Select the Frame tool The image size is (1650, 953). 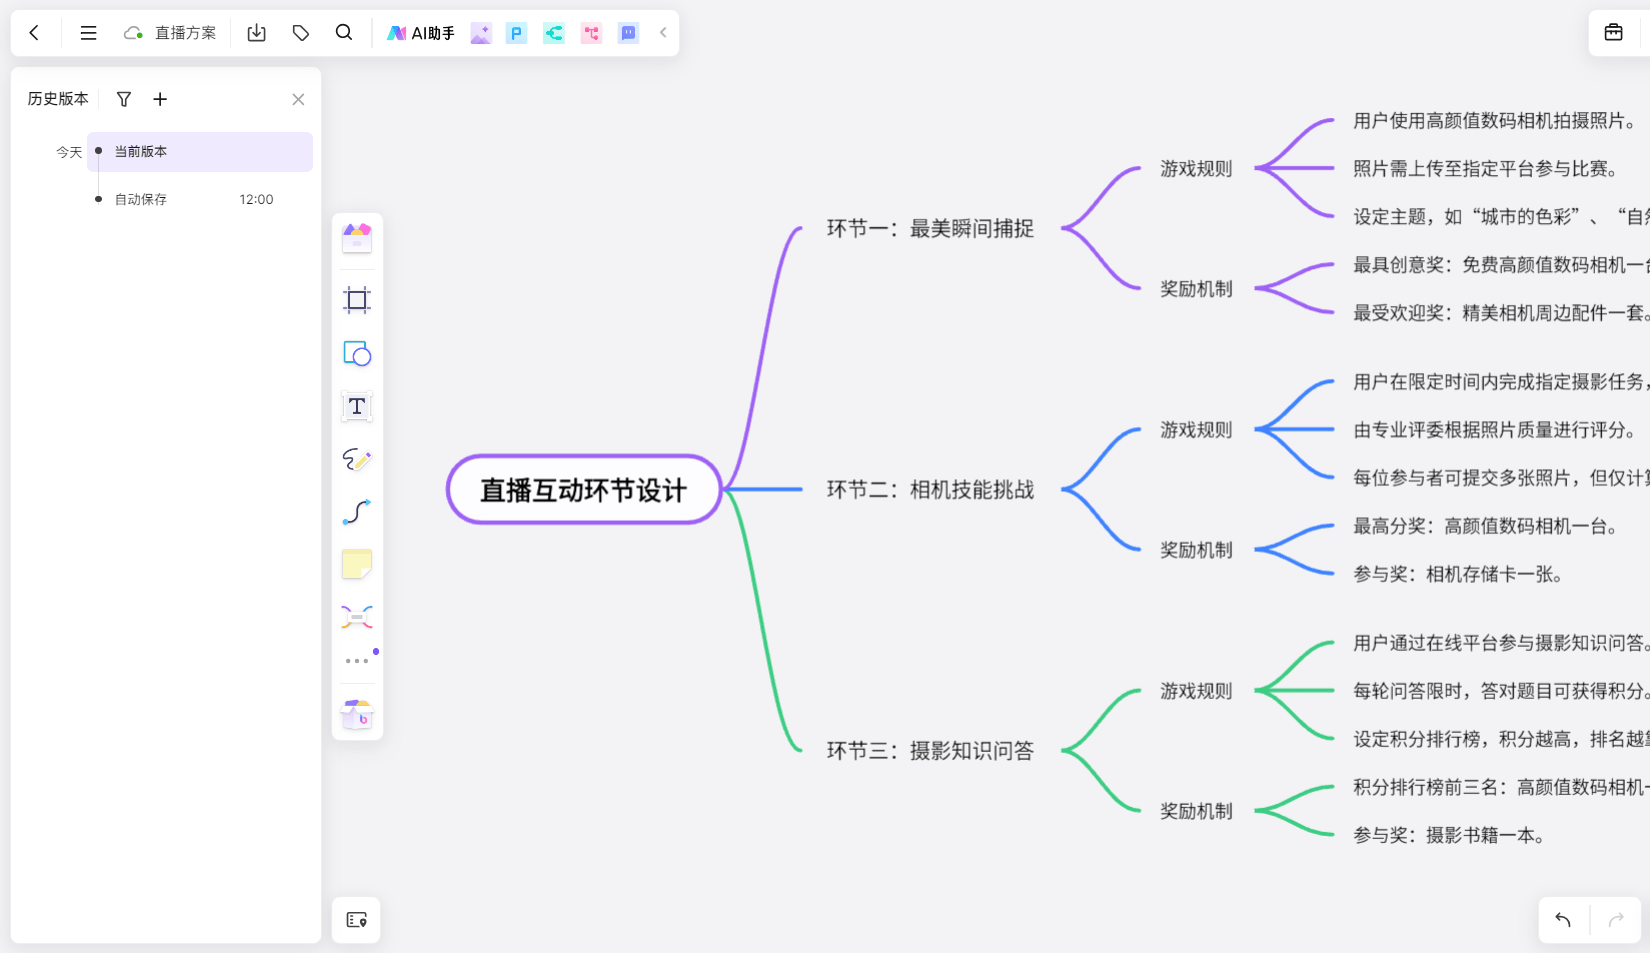(357, 300)
